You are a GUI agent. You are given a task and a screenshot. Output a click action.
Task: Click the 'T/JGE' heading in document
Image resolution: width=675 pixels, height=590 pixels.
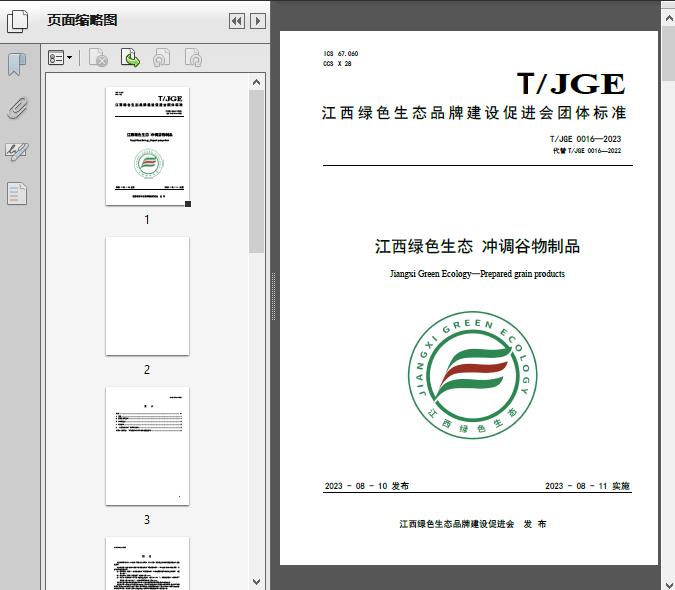571,83
